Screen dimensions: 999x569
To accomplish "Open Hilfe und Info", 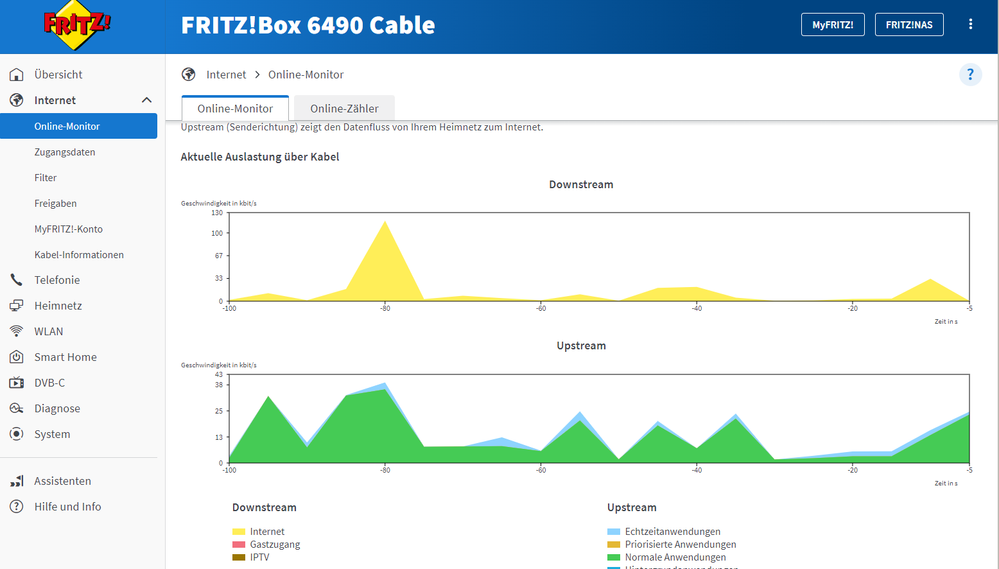I will point(68,507).
